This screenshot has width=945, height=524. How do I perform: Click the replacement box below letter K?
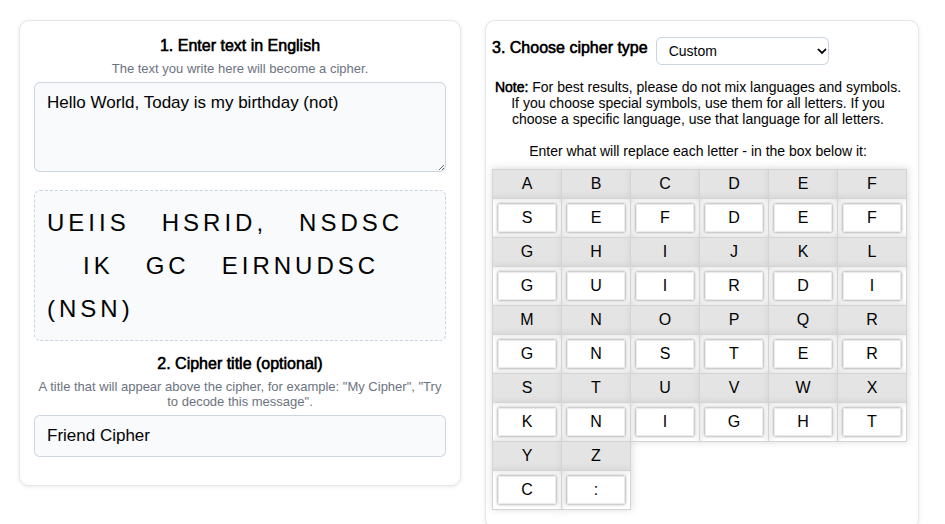coord(803,286)
